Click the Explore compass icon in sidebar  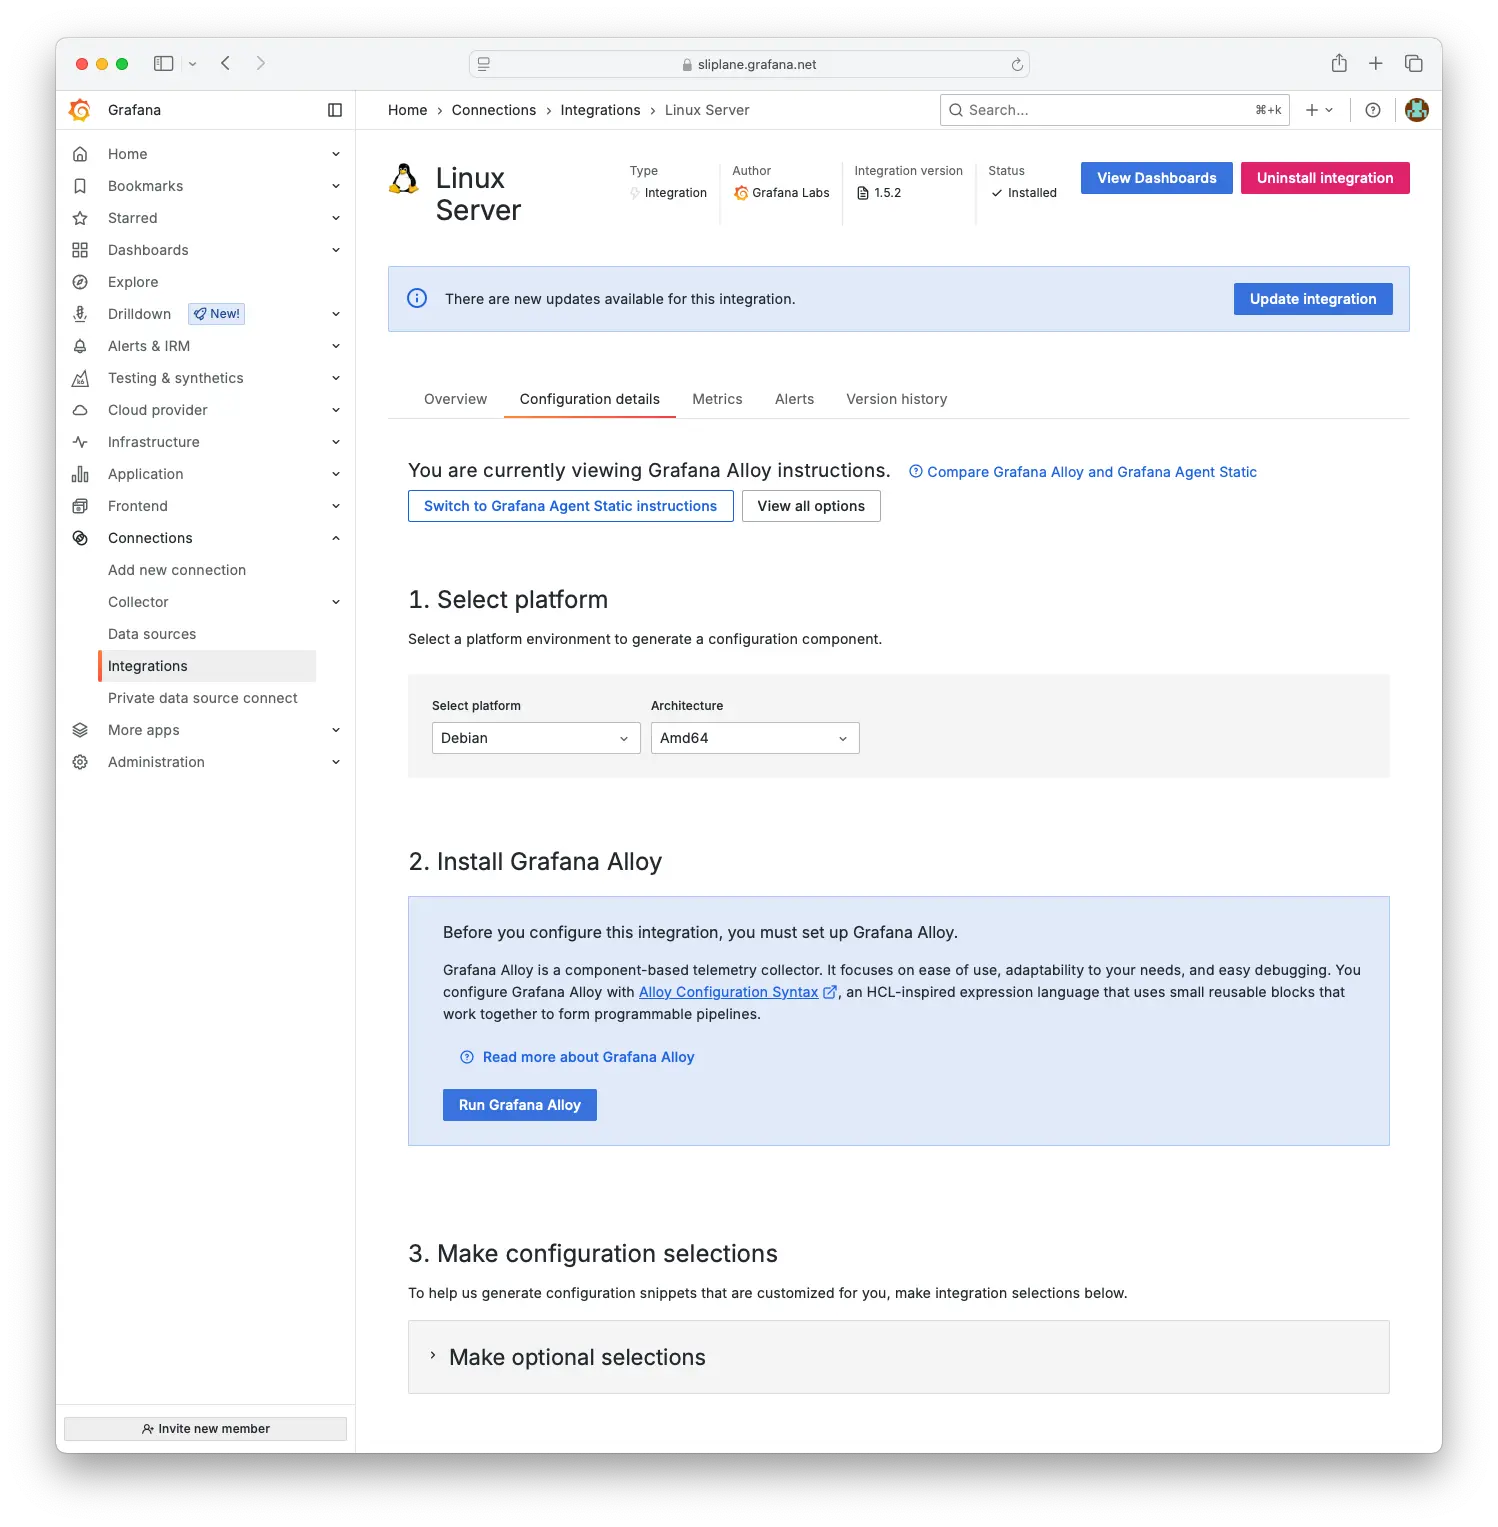[80, 282]
